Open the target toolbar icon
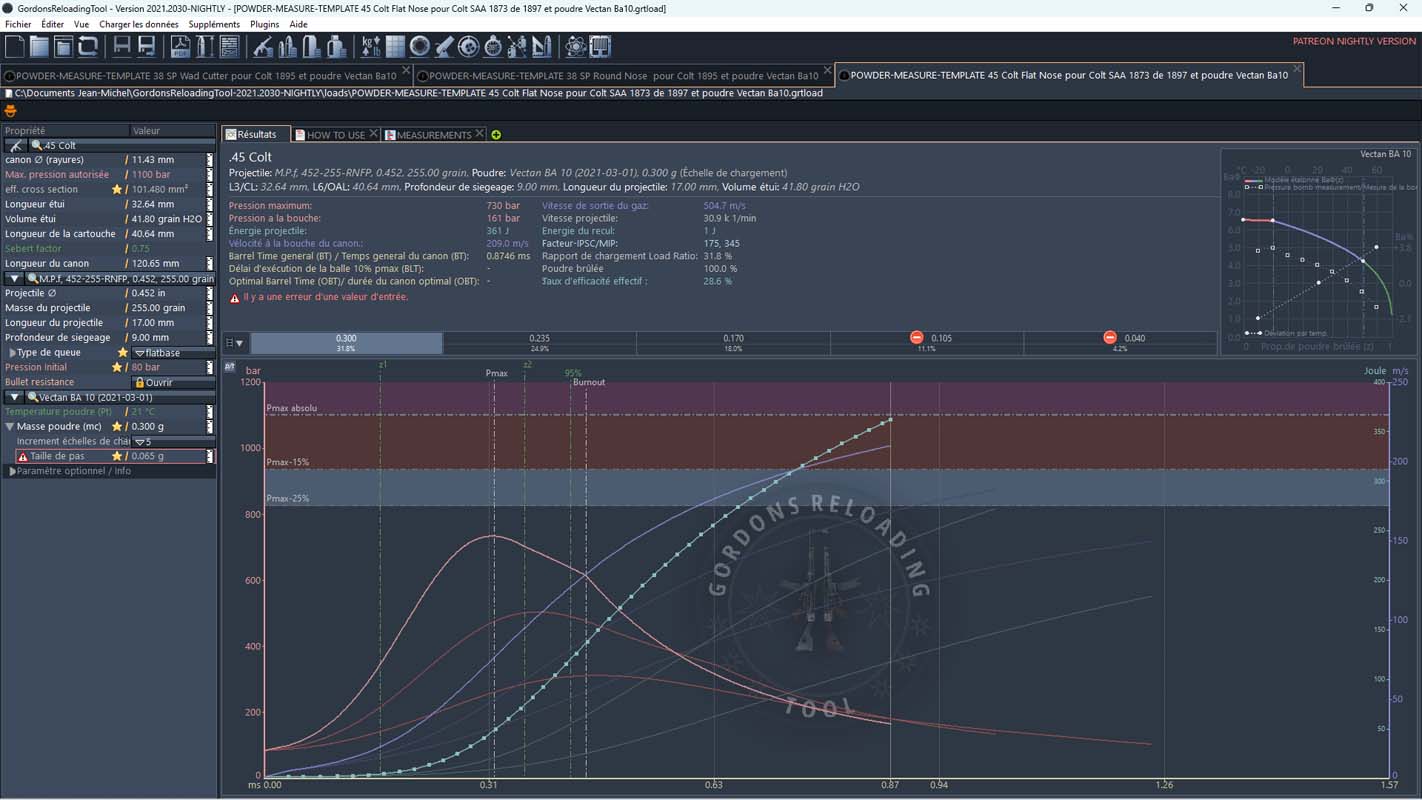The height and width of the screenshot is (800, 1422). coord(468,46)
